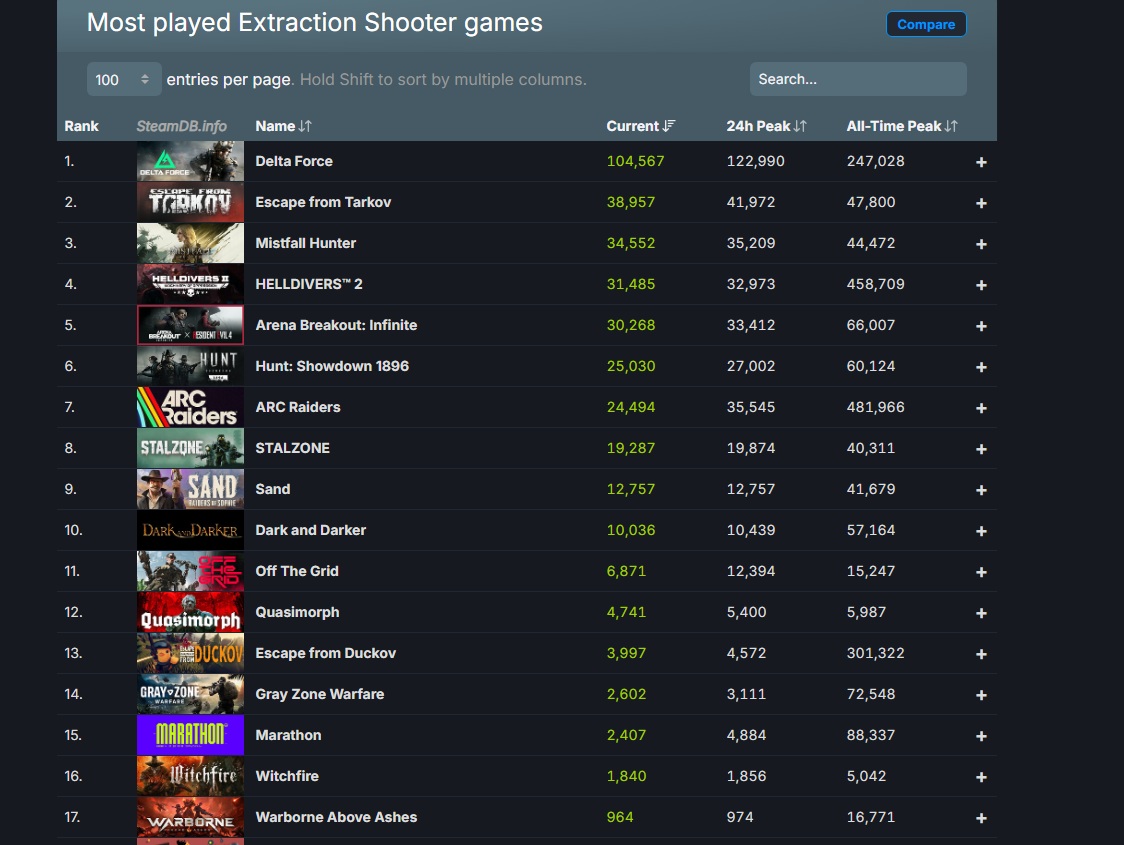This screenshot has height=845, width=1124.
Task: Click the Off The Grid thumbnail
Action: coord(190,571)
